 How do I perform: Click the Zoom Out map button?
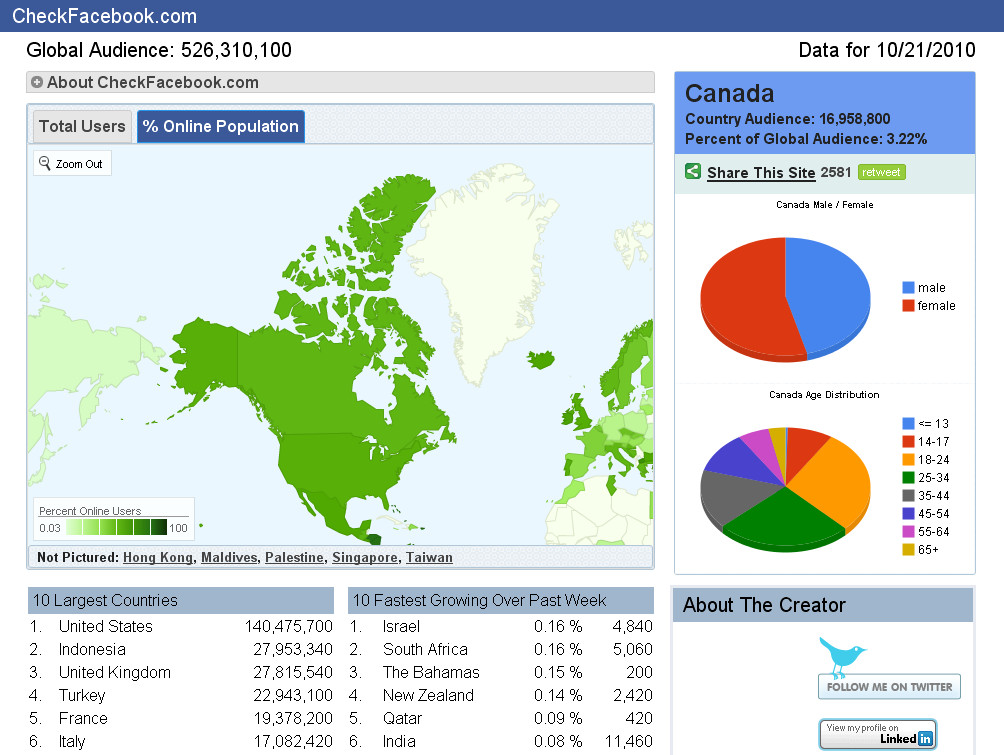(72, 163)
